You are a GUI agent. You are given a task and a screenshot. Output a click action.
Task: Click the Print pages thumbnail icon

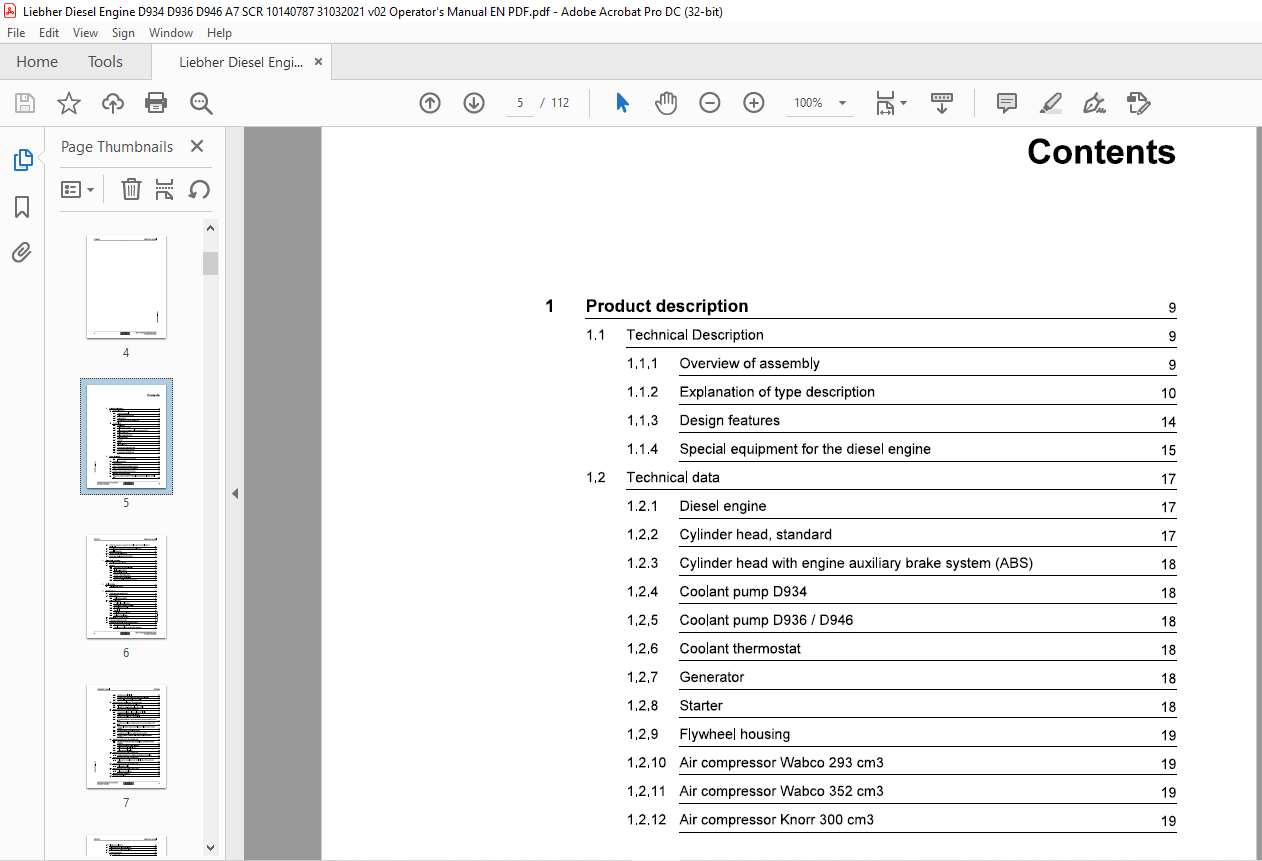165,190
